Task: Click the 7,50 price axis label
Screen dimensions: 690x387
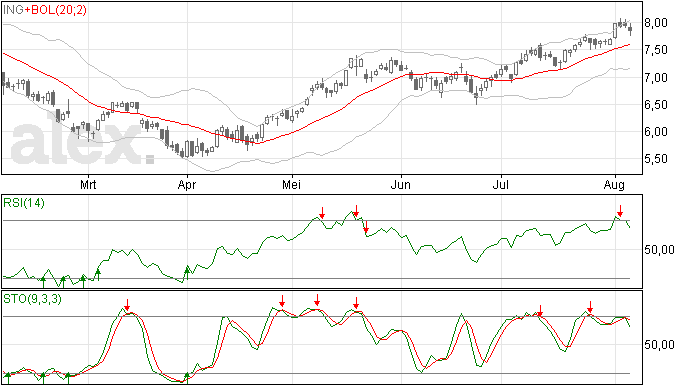Action: tap(656, 50)
